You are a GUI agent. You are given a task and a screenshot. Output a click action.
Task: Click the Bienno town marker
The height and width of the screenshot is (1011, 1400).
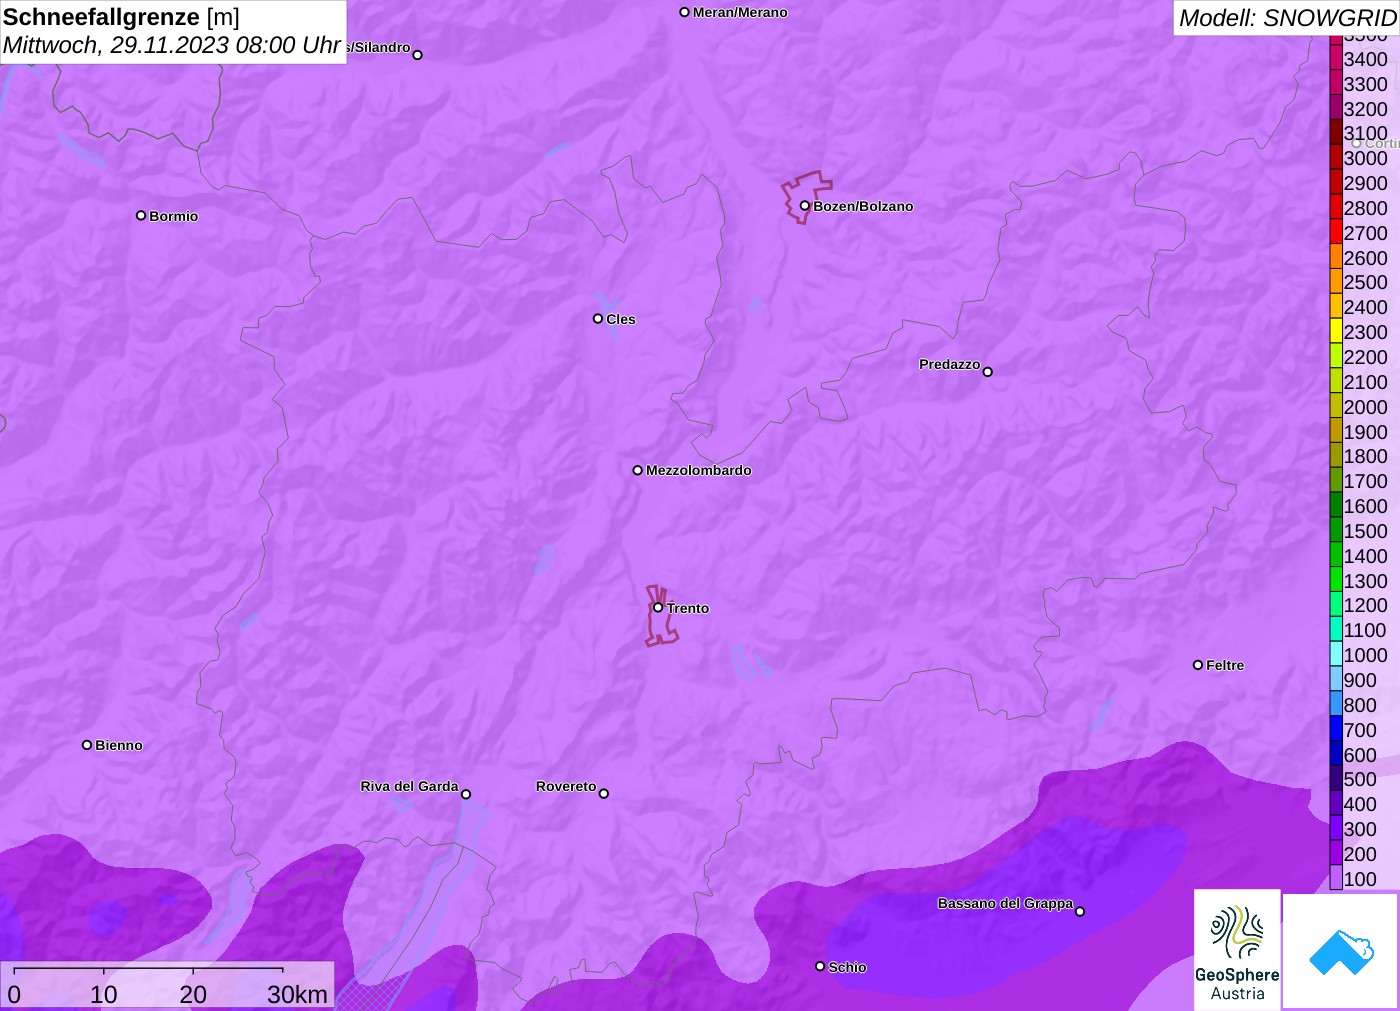point(87,745)
